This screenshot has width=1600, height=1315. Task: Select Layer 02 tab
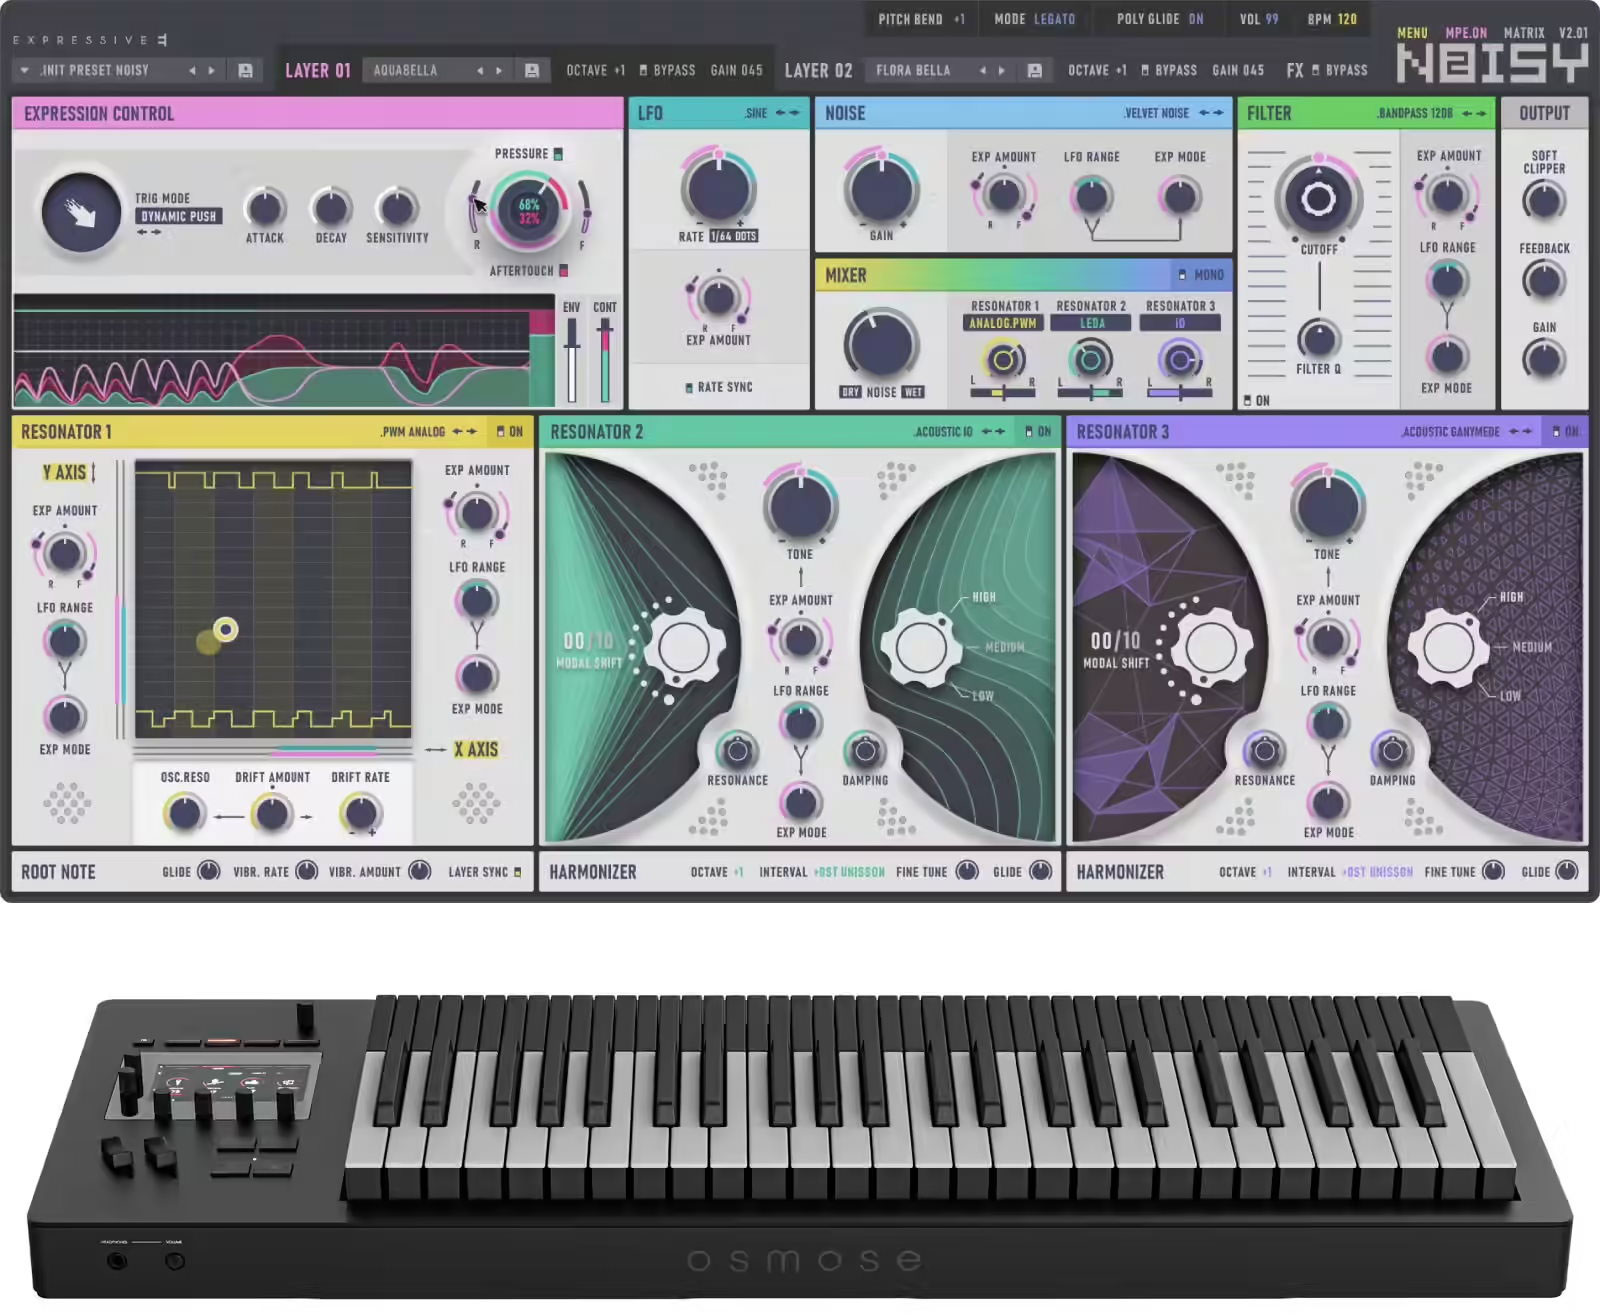(818, 70)
